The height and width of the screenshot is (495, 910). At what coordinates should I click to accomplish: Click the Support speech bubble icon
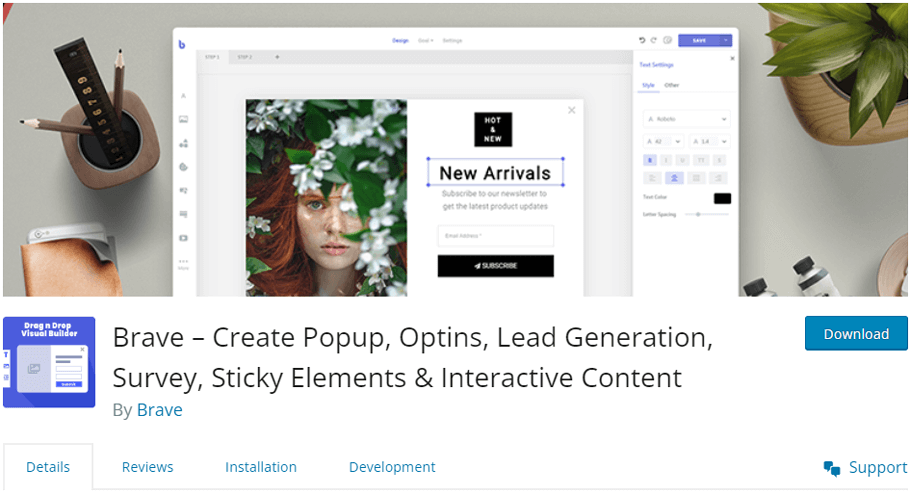point(831,468)
